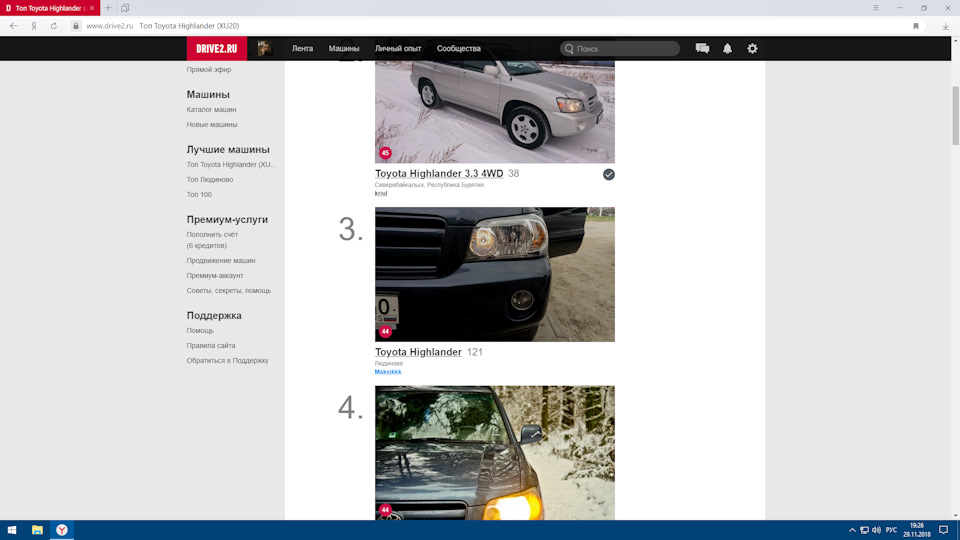Open the Правила сайта sidebar link
Viewport: 960px width, 540px height.
[211, 345]
